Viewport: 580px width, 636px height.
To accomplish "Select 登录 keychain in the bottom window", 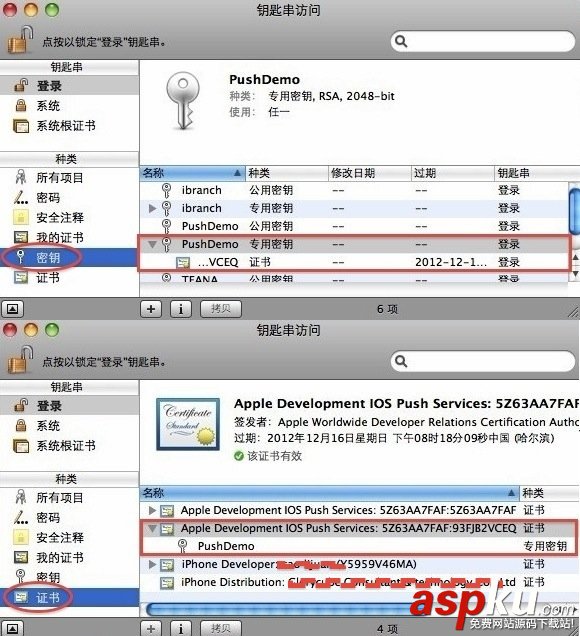I will 69,406.
